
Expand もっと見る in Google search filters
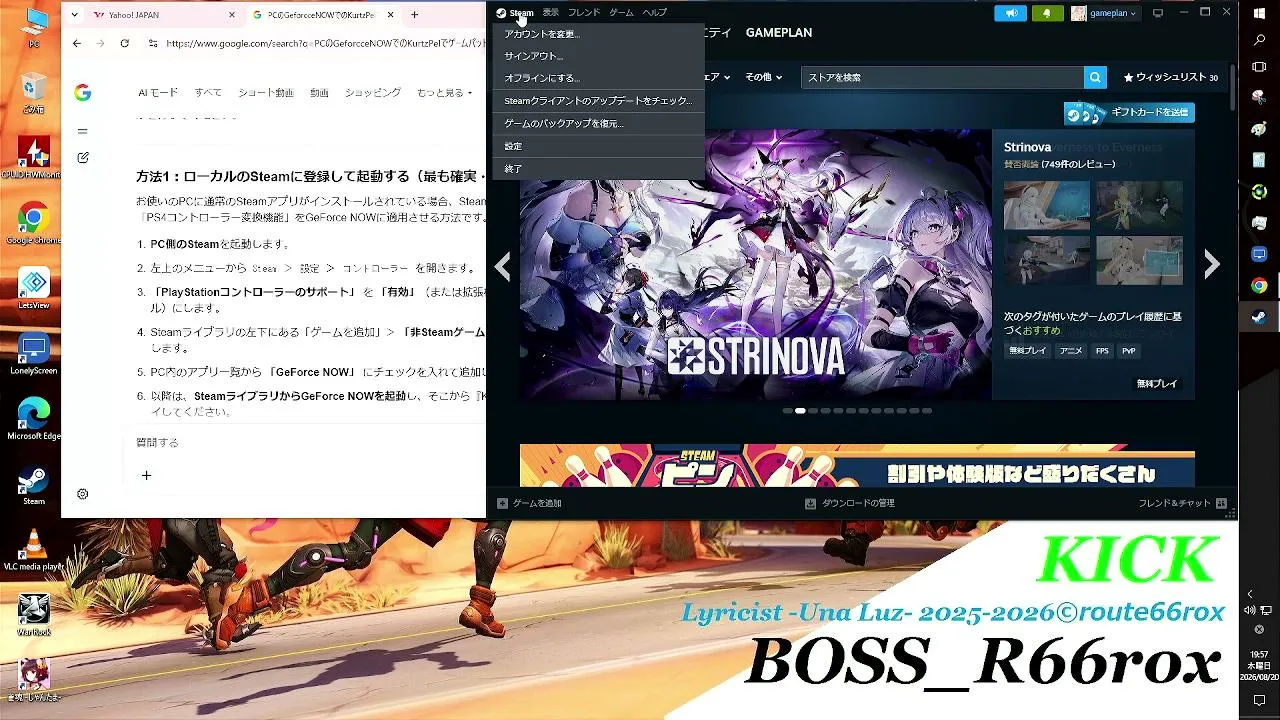pyautogui.click(x=445, y=93)
